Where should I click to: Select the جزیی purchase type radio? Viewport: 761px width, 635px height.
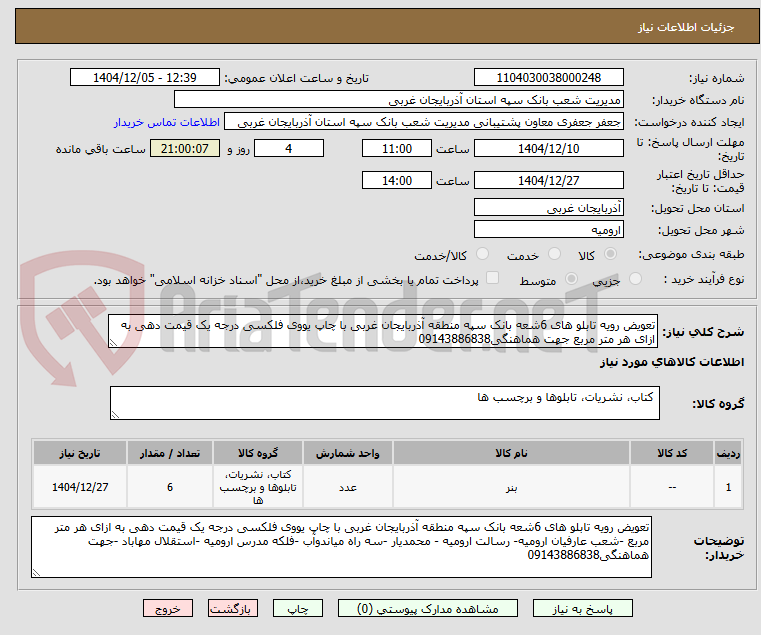point(635,279)
